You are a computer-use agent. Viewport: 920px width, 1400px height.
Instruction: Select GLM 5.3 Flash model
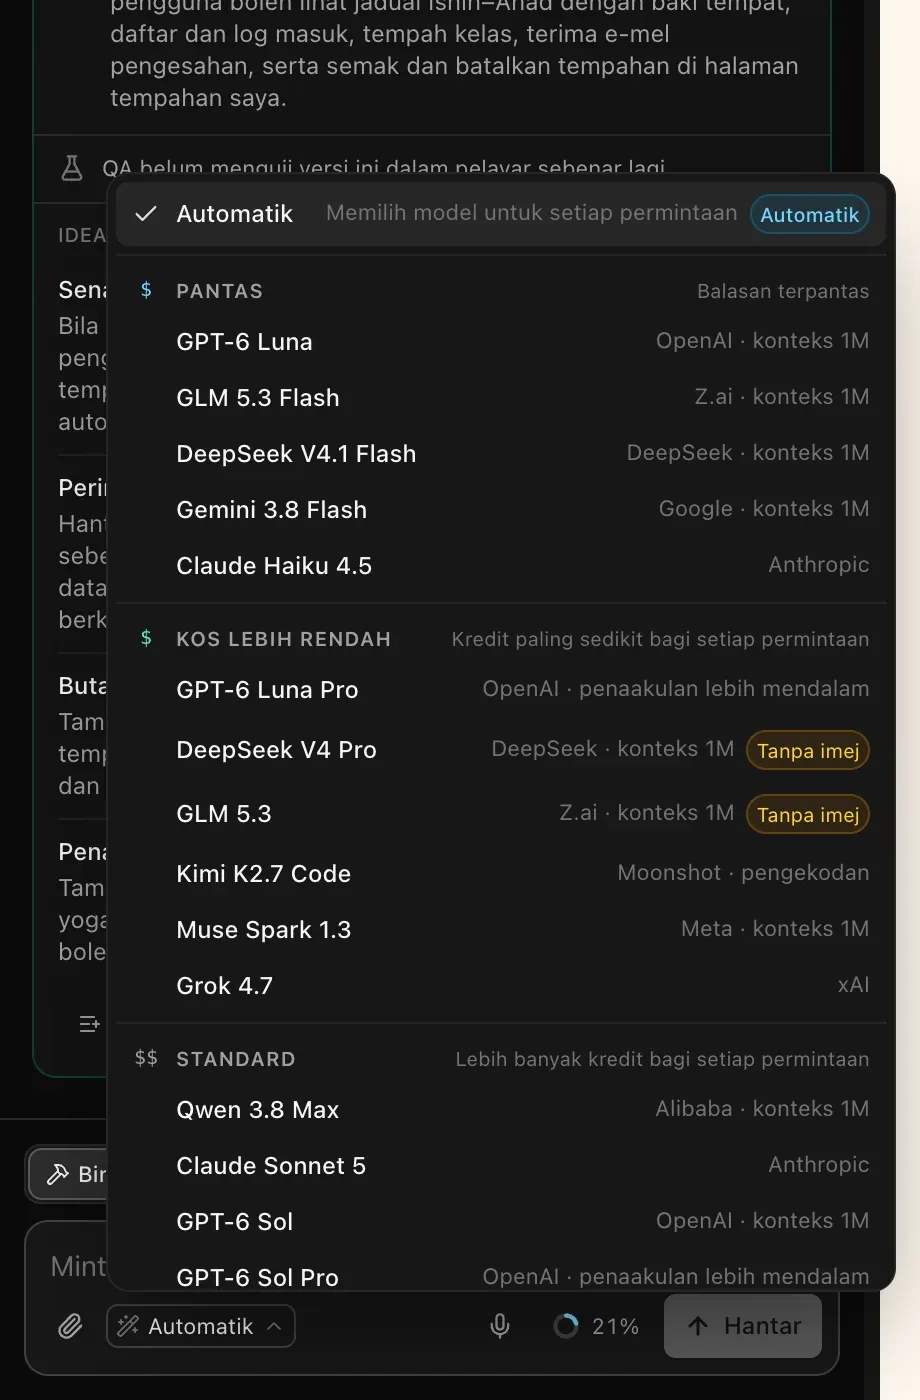point(501,398)
